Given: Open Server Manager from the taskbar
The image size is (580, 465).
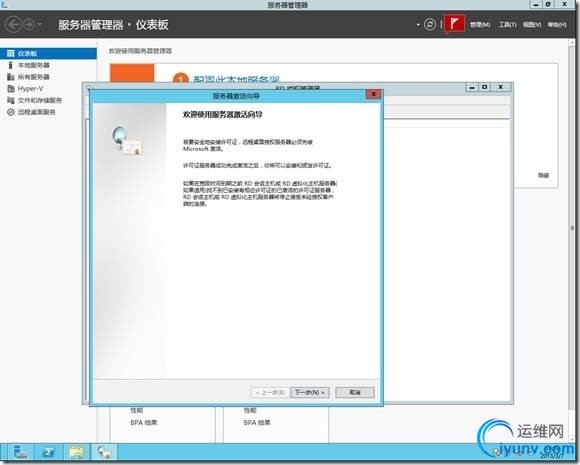Looking at the screenshot, I should (20, 452).
